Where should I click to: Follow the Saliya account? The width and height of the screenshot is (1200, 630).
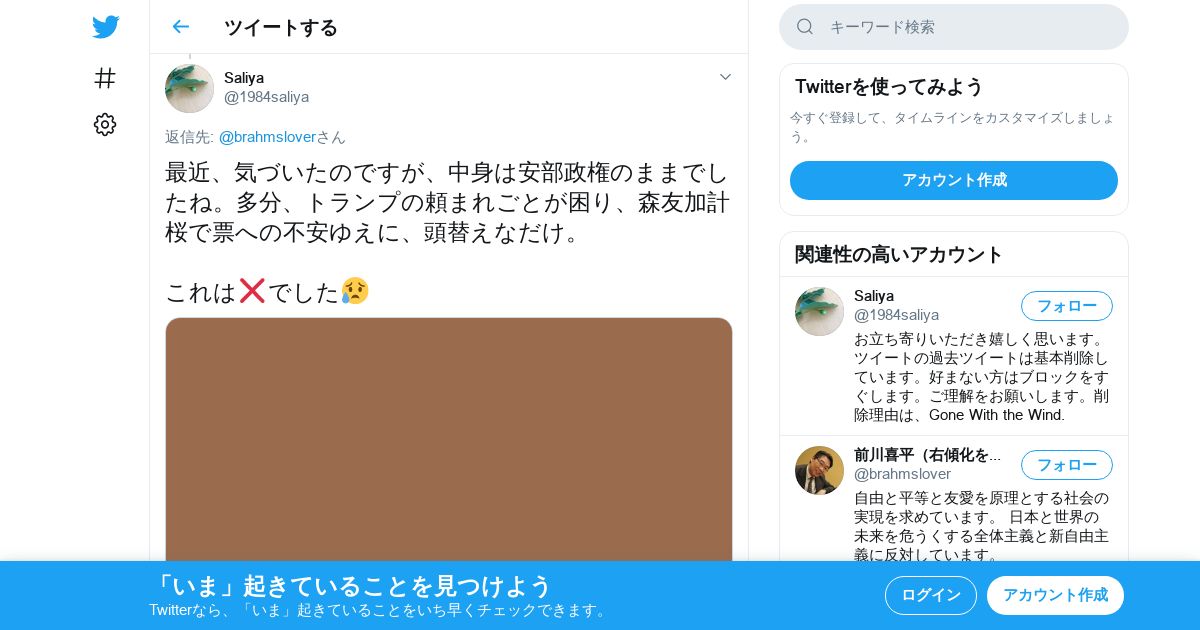[1066, 306]
